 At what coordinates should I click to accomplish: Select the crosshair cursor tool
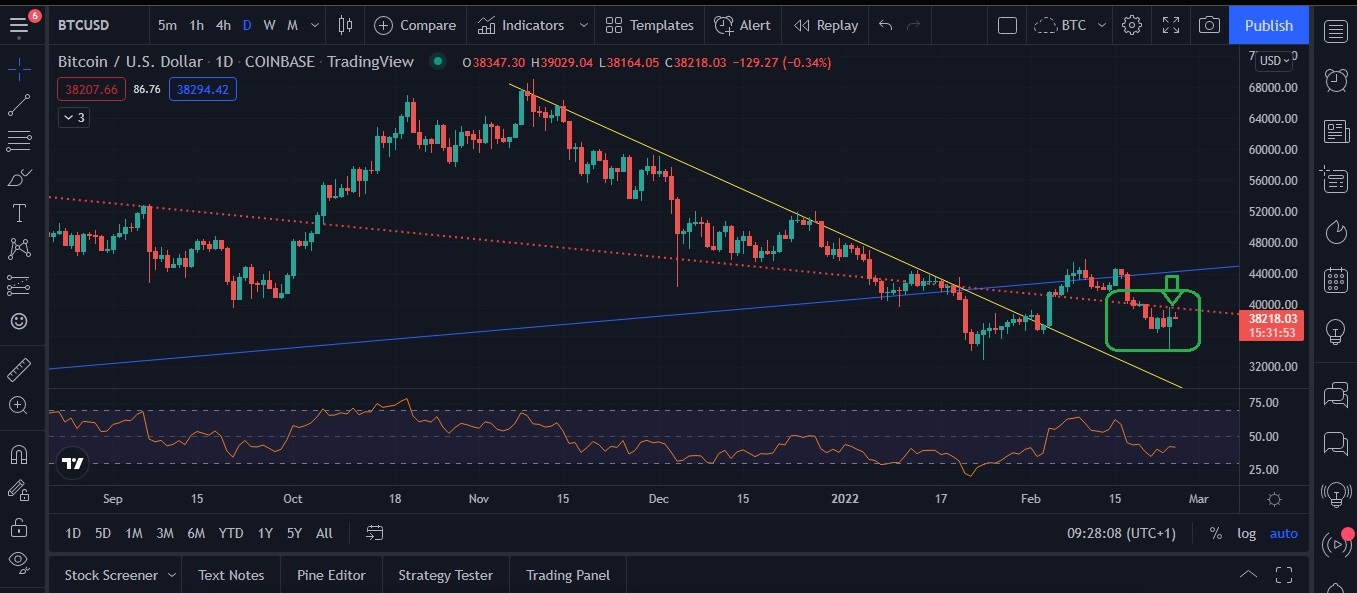pyautogui.click(x=19, y=70)
